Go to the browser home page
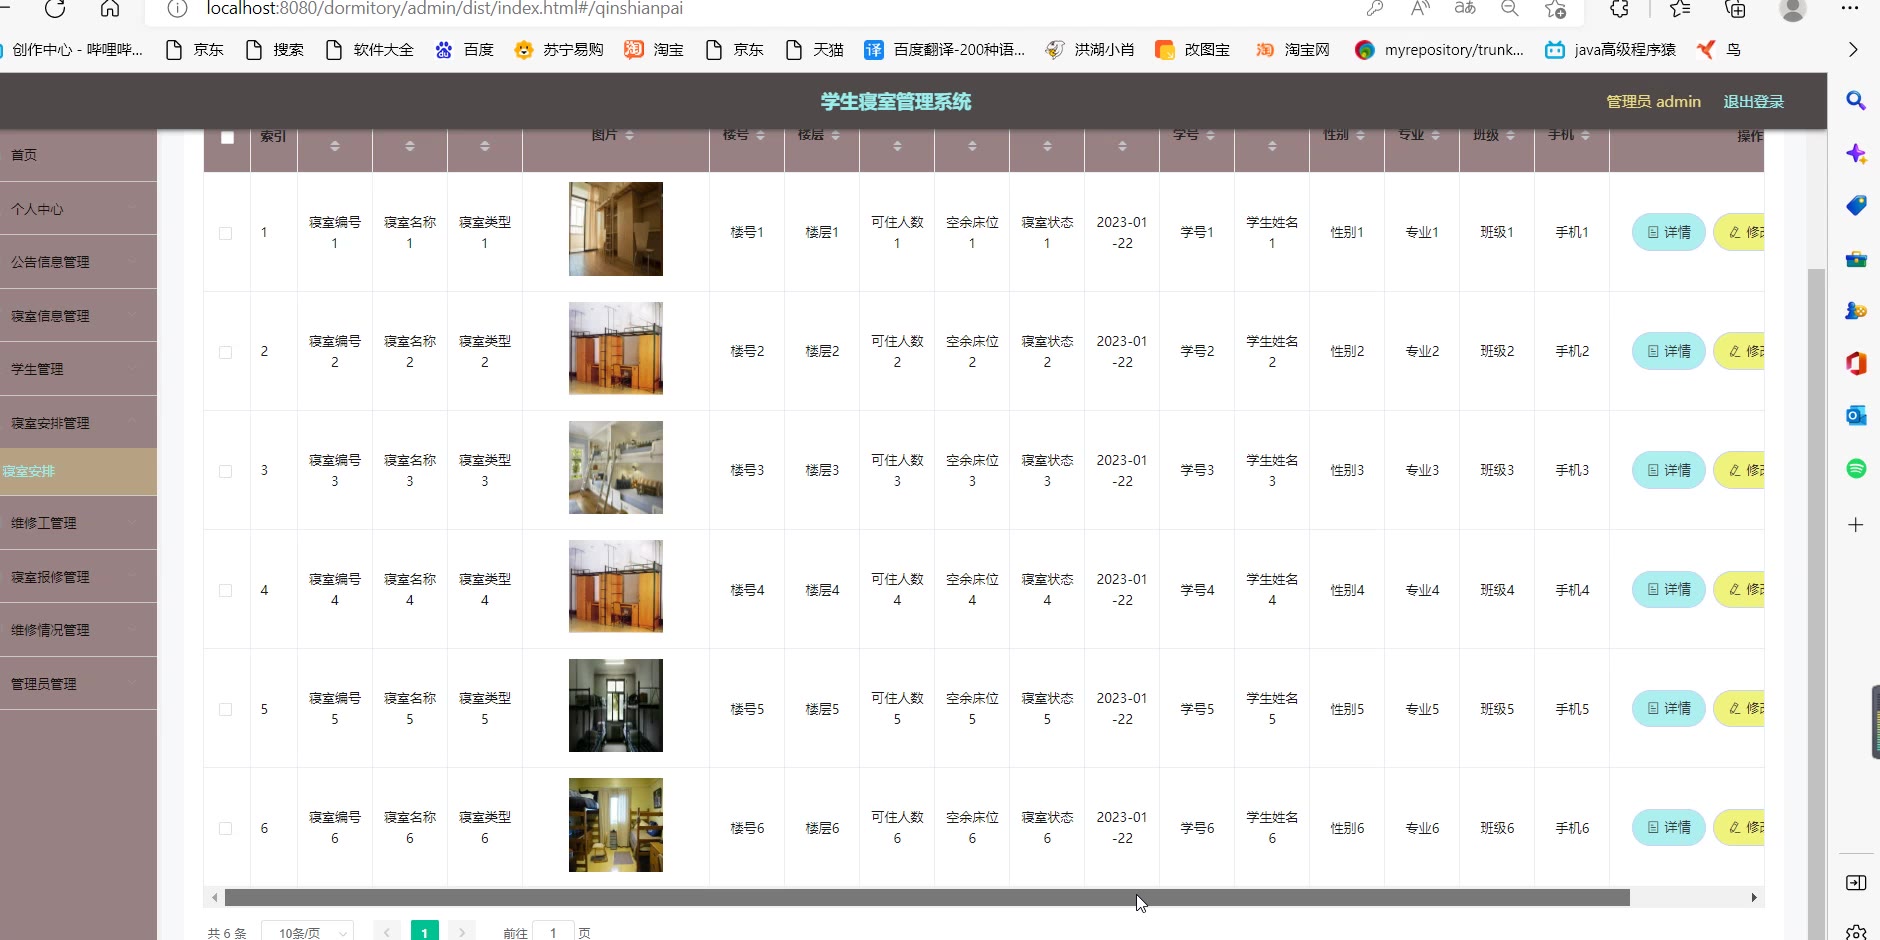 pos(110,9)
